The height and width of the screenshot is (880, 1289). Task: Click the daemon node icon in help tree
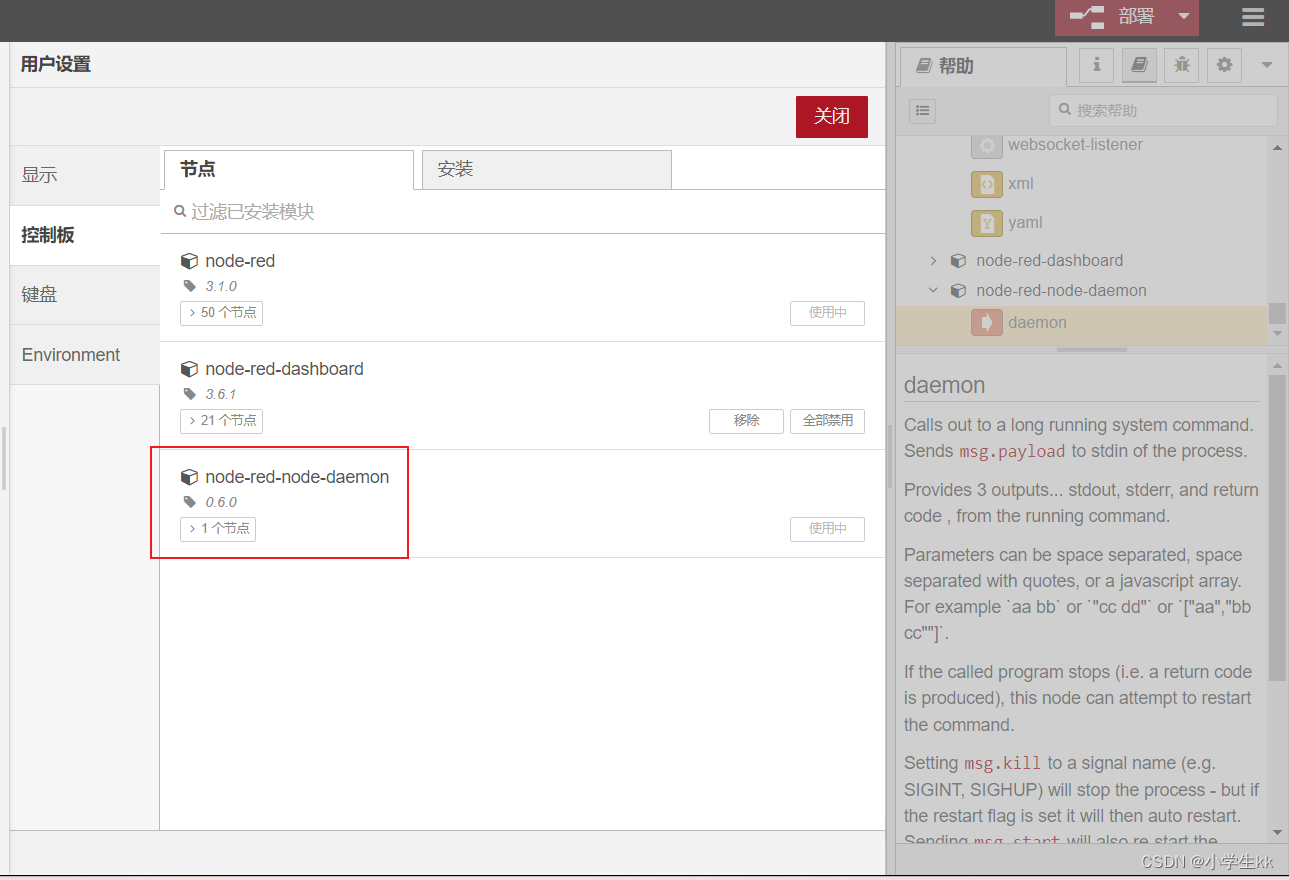coord(987,323)
